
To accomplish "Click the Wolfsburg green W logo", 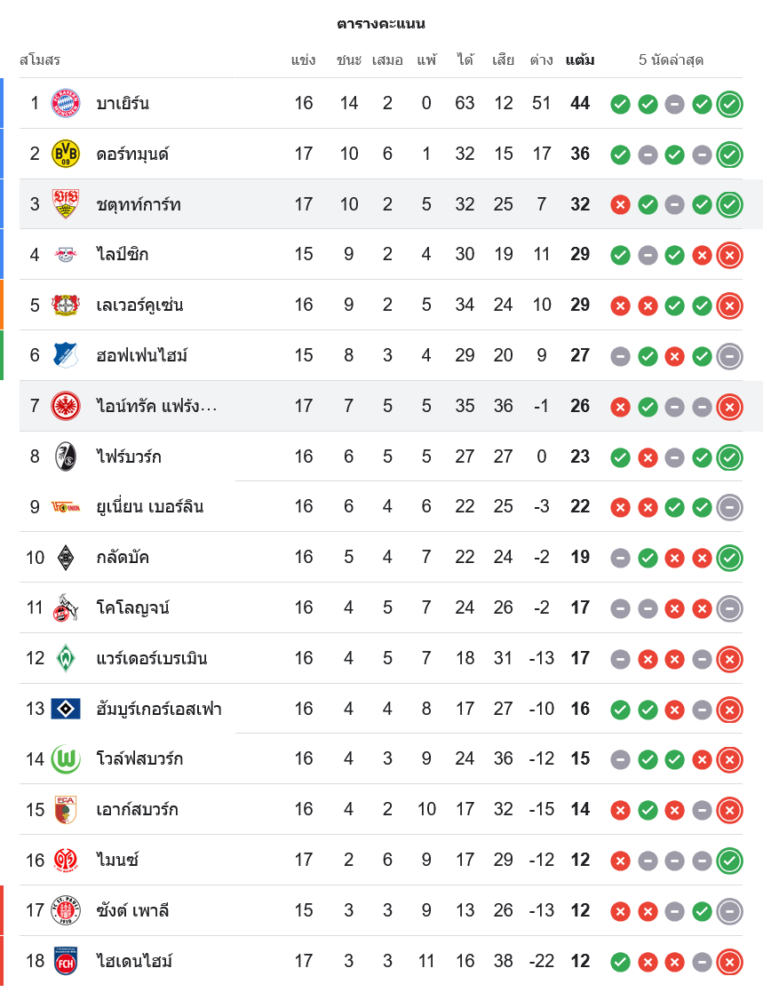I will 65,759.
